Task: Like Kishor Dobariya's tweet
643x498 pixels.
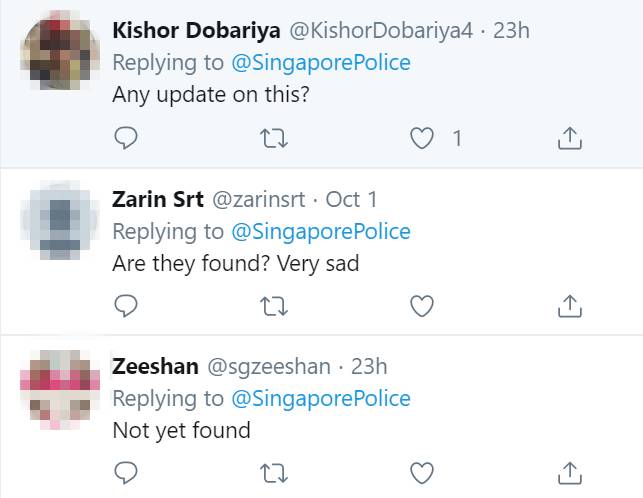Action: pos(423,138)
